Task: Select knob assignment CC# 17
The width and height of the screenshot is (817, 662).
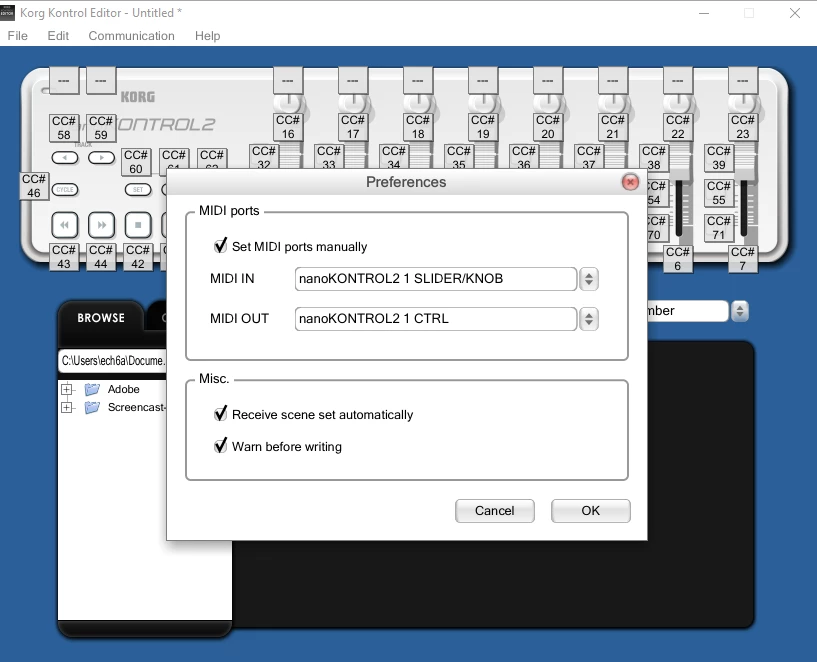Action: tap(353, 127)
